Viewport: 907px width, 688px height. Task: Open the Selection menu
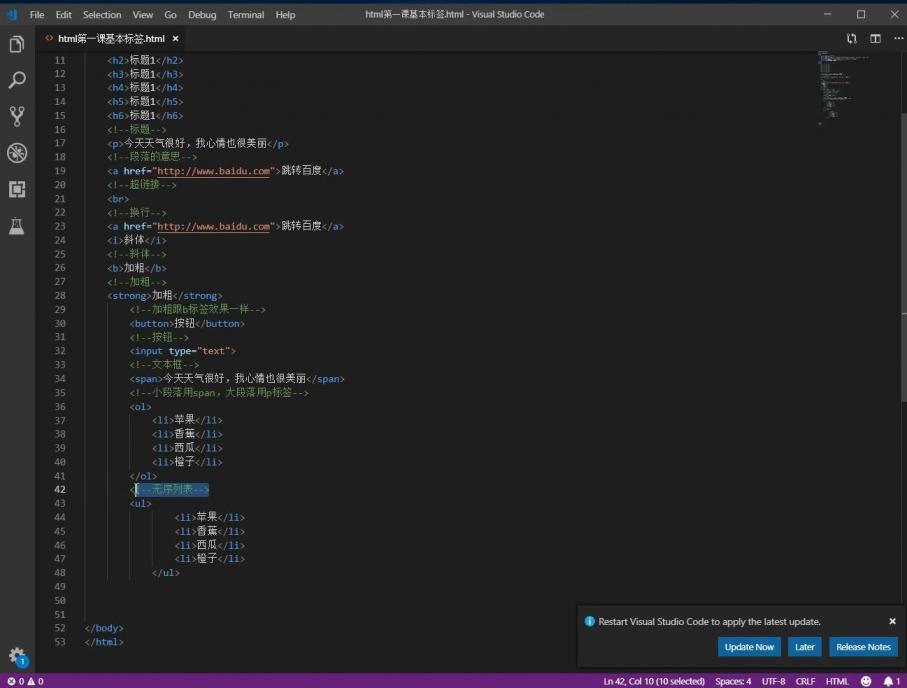102,15
